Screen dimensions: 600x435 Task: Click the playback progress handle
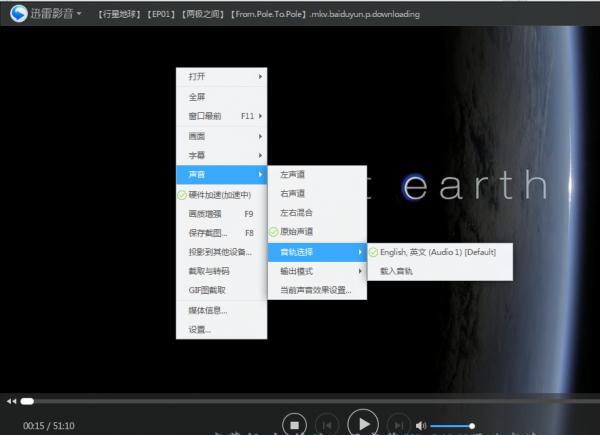[27, 401]
